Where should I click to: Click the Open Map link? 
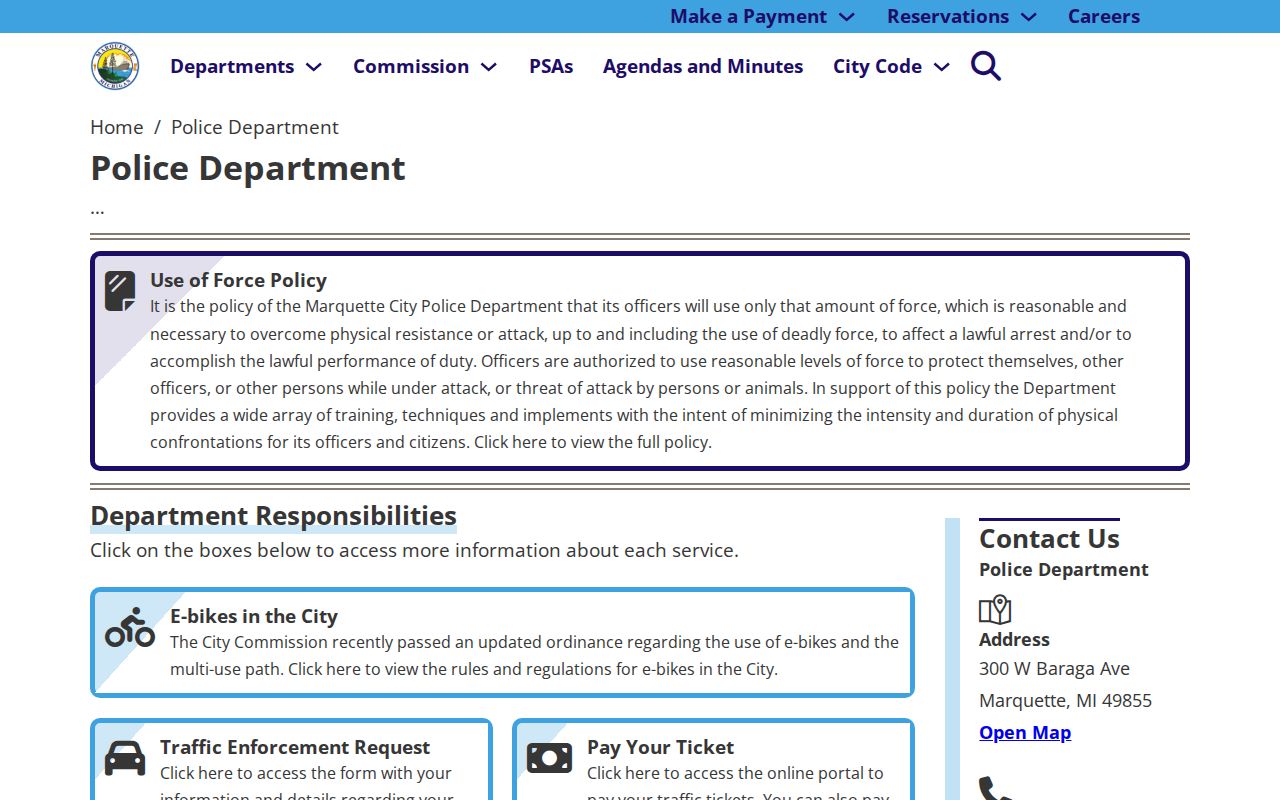[x=1025, y=732]
